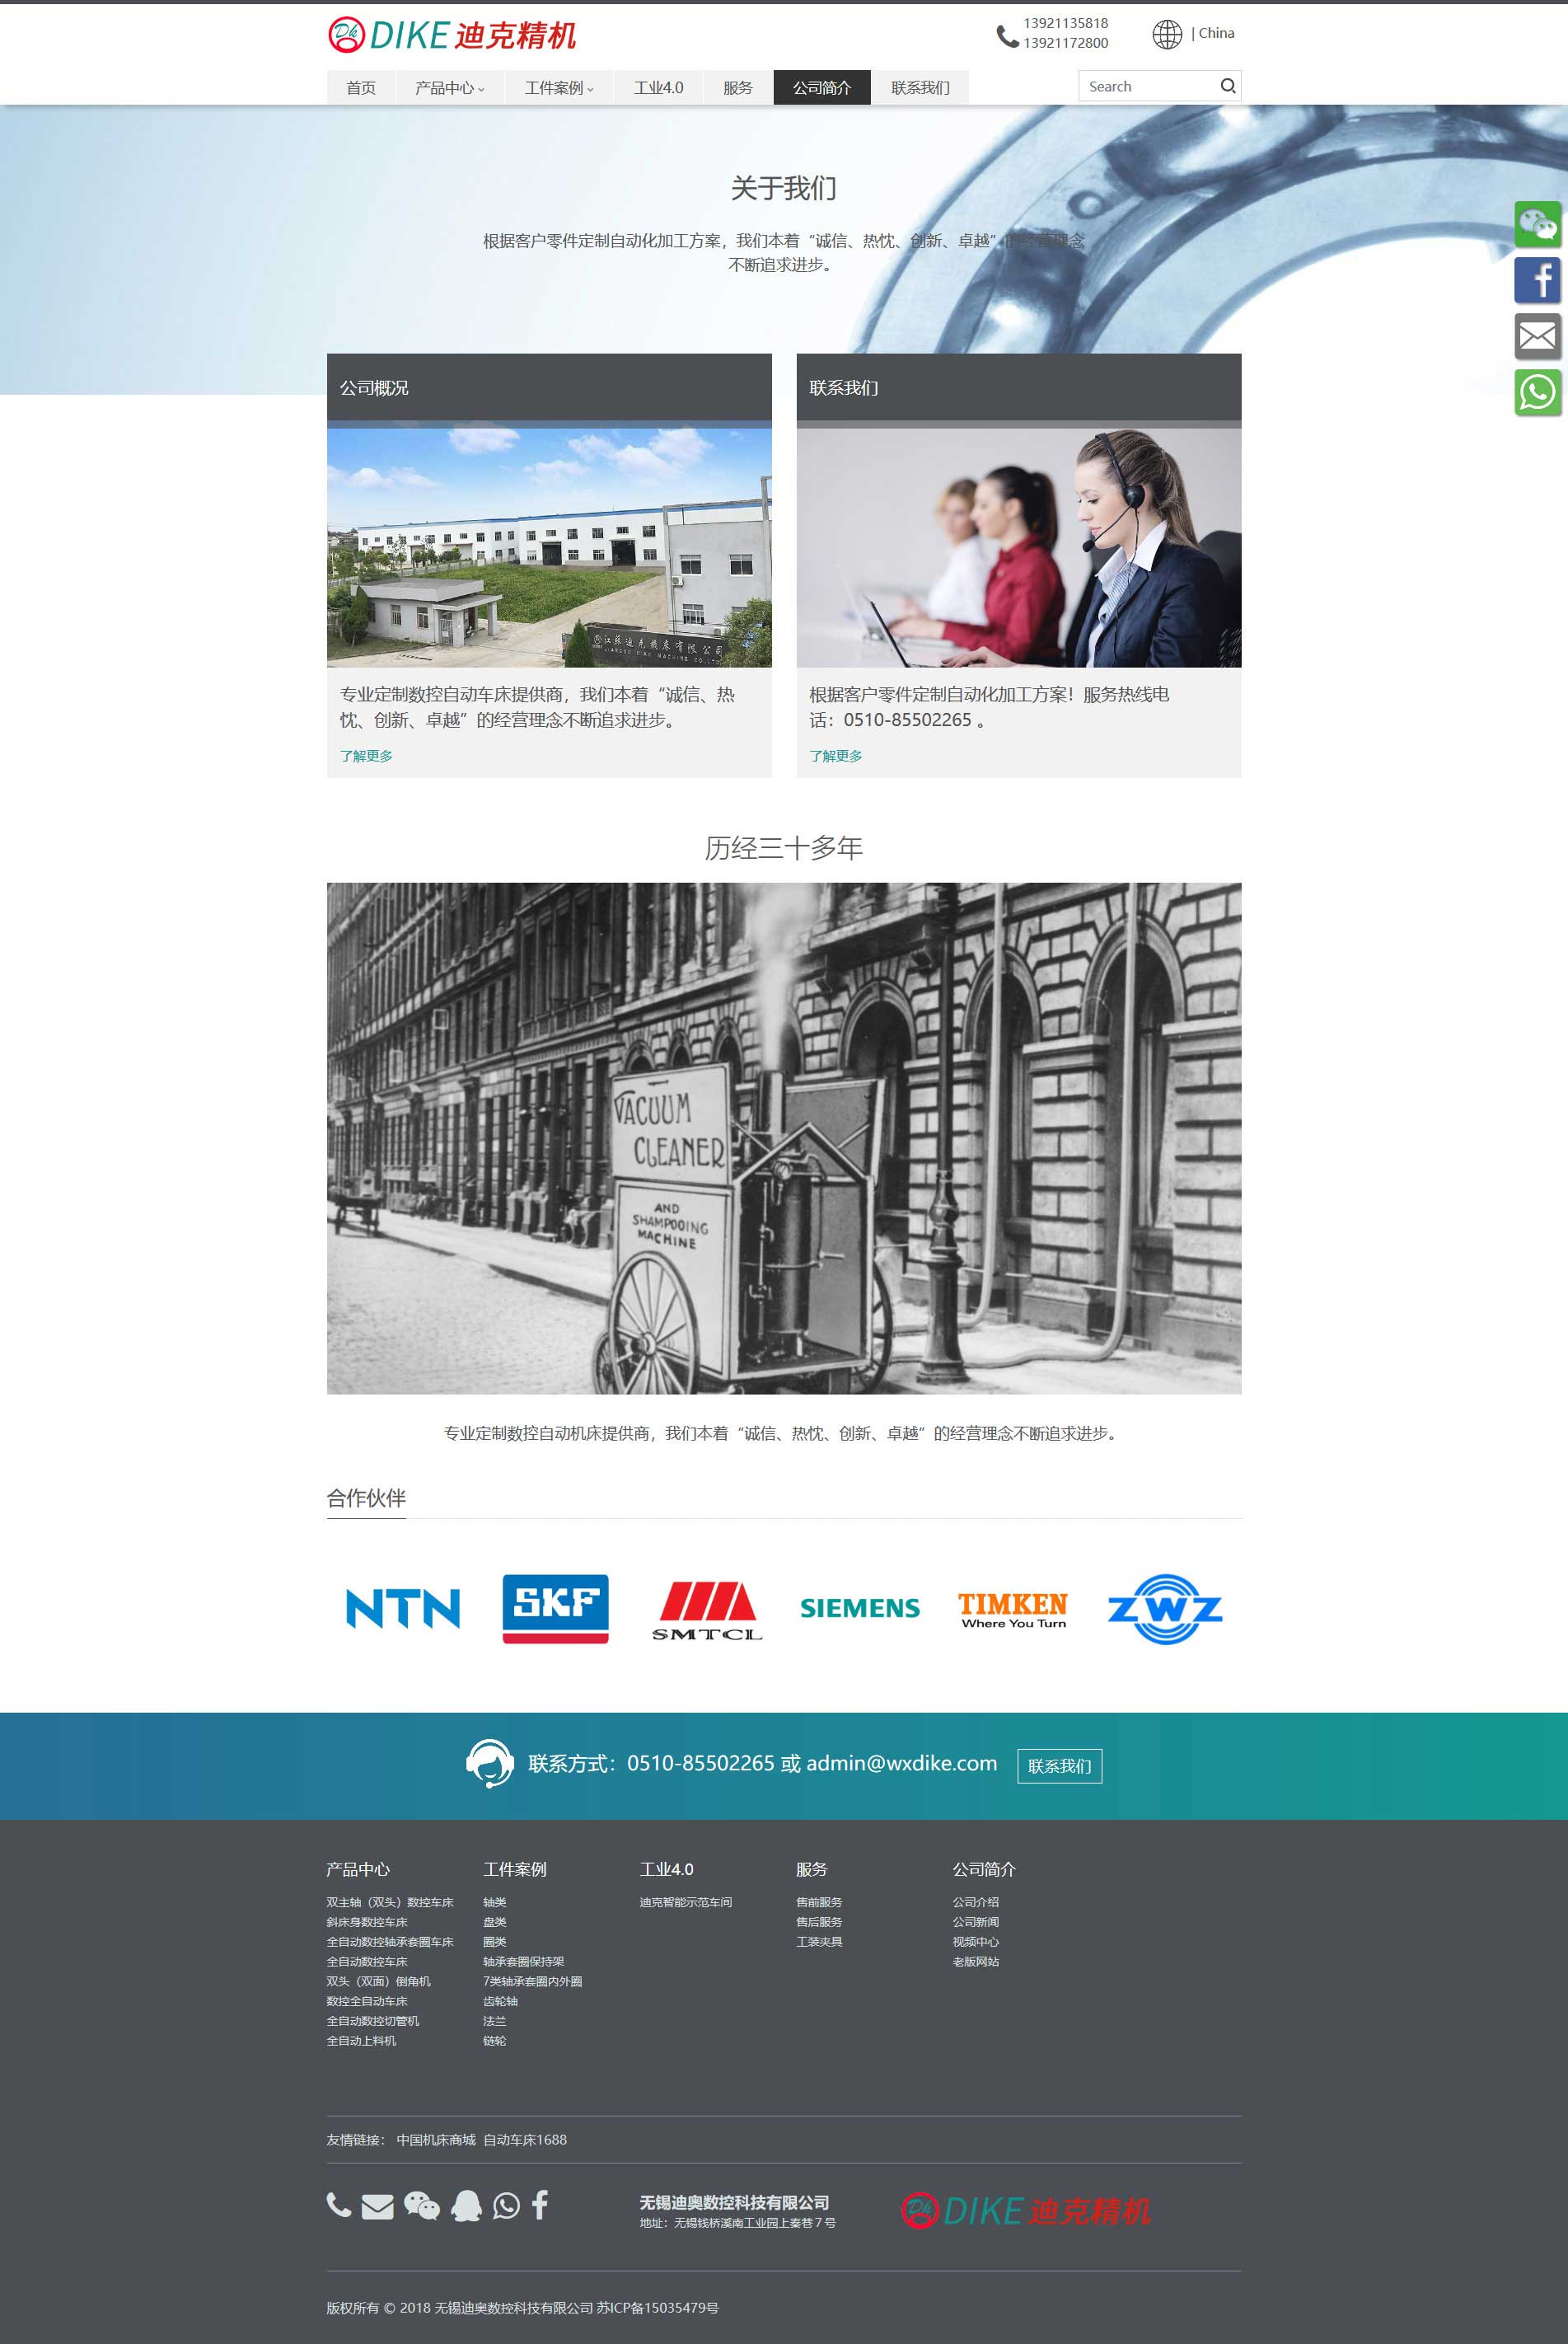The width and height of the screenshot is (1568, 2344).
Task: Go to the 首页 nav item
Action: click(361, 88)
